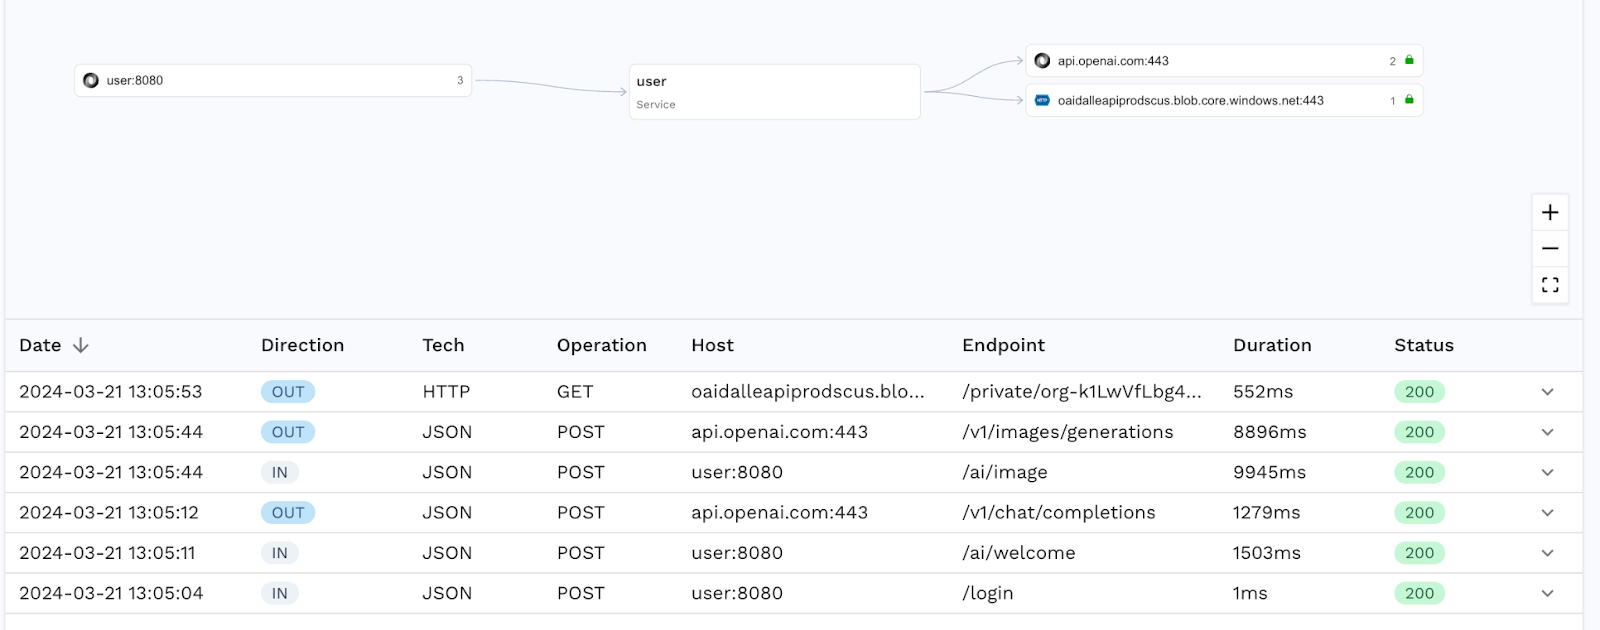Screen dimensions: 1600x630
Task: Click the 200 status on the 1ms row
Action: pyautogui.click(x=1419, y=593)
